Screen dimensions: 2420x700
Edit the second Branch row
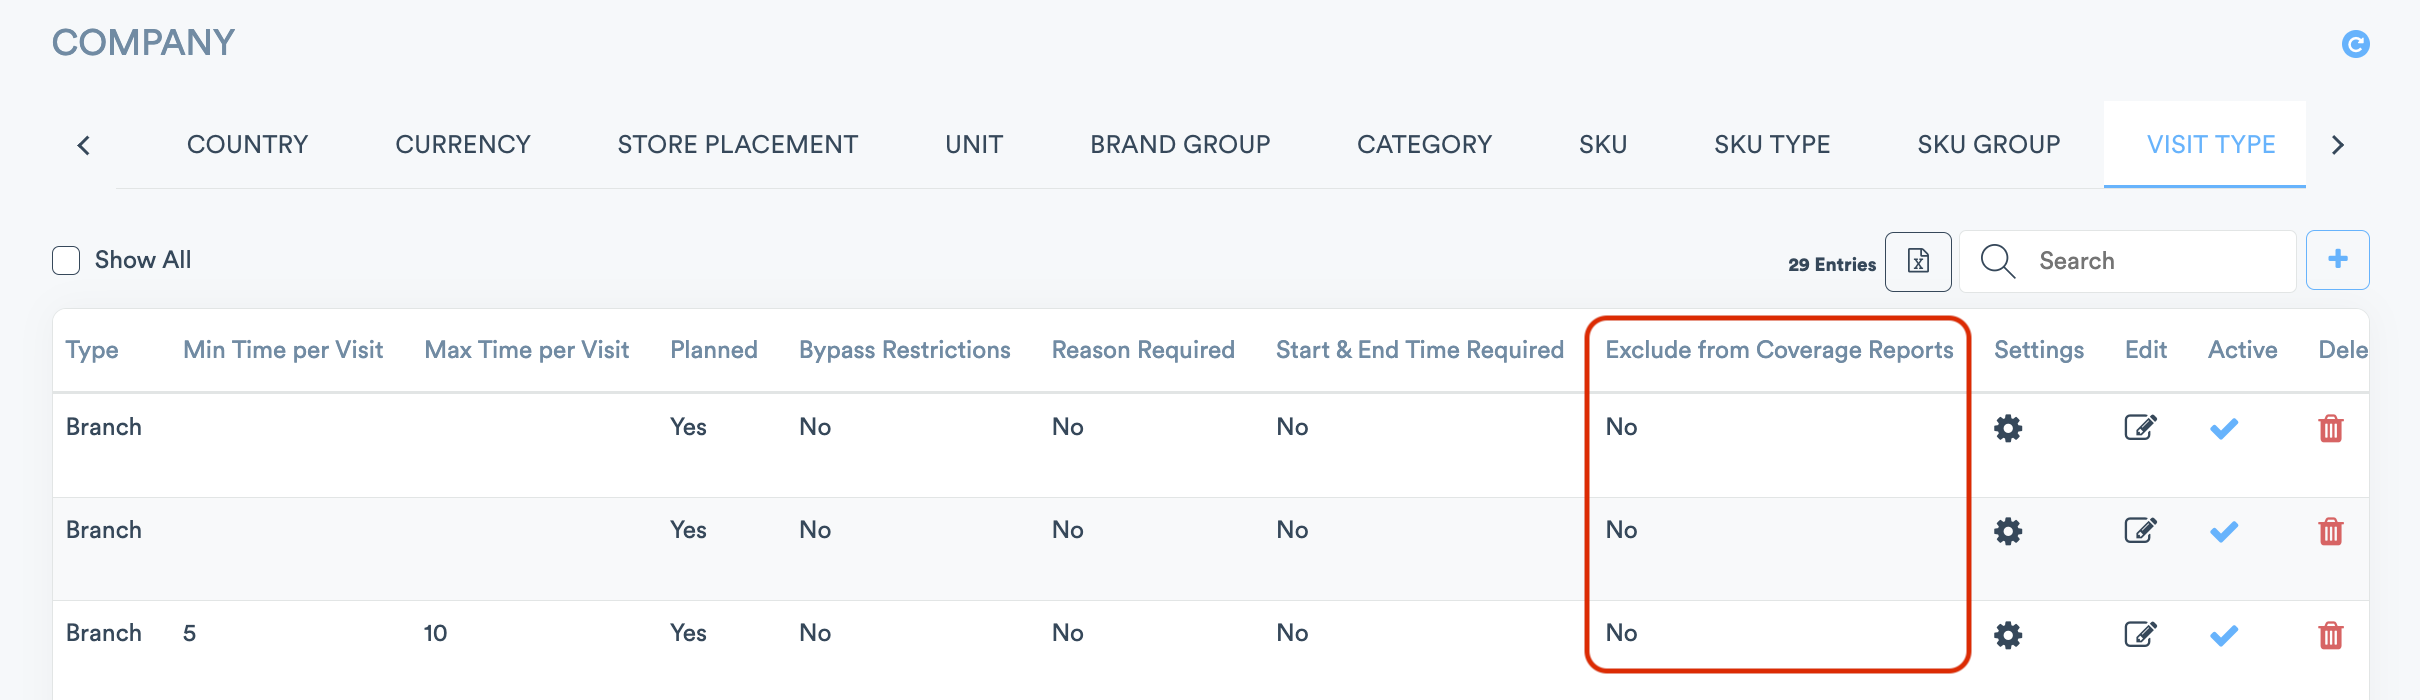coord(2140,530)
